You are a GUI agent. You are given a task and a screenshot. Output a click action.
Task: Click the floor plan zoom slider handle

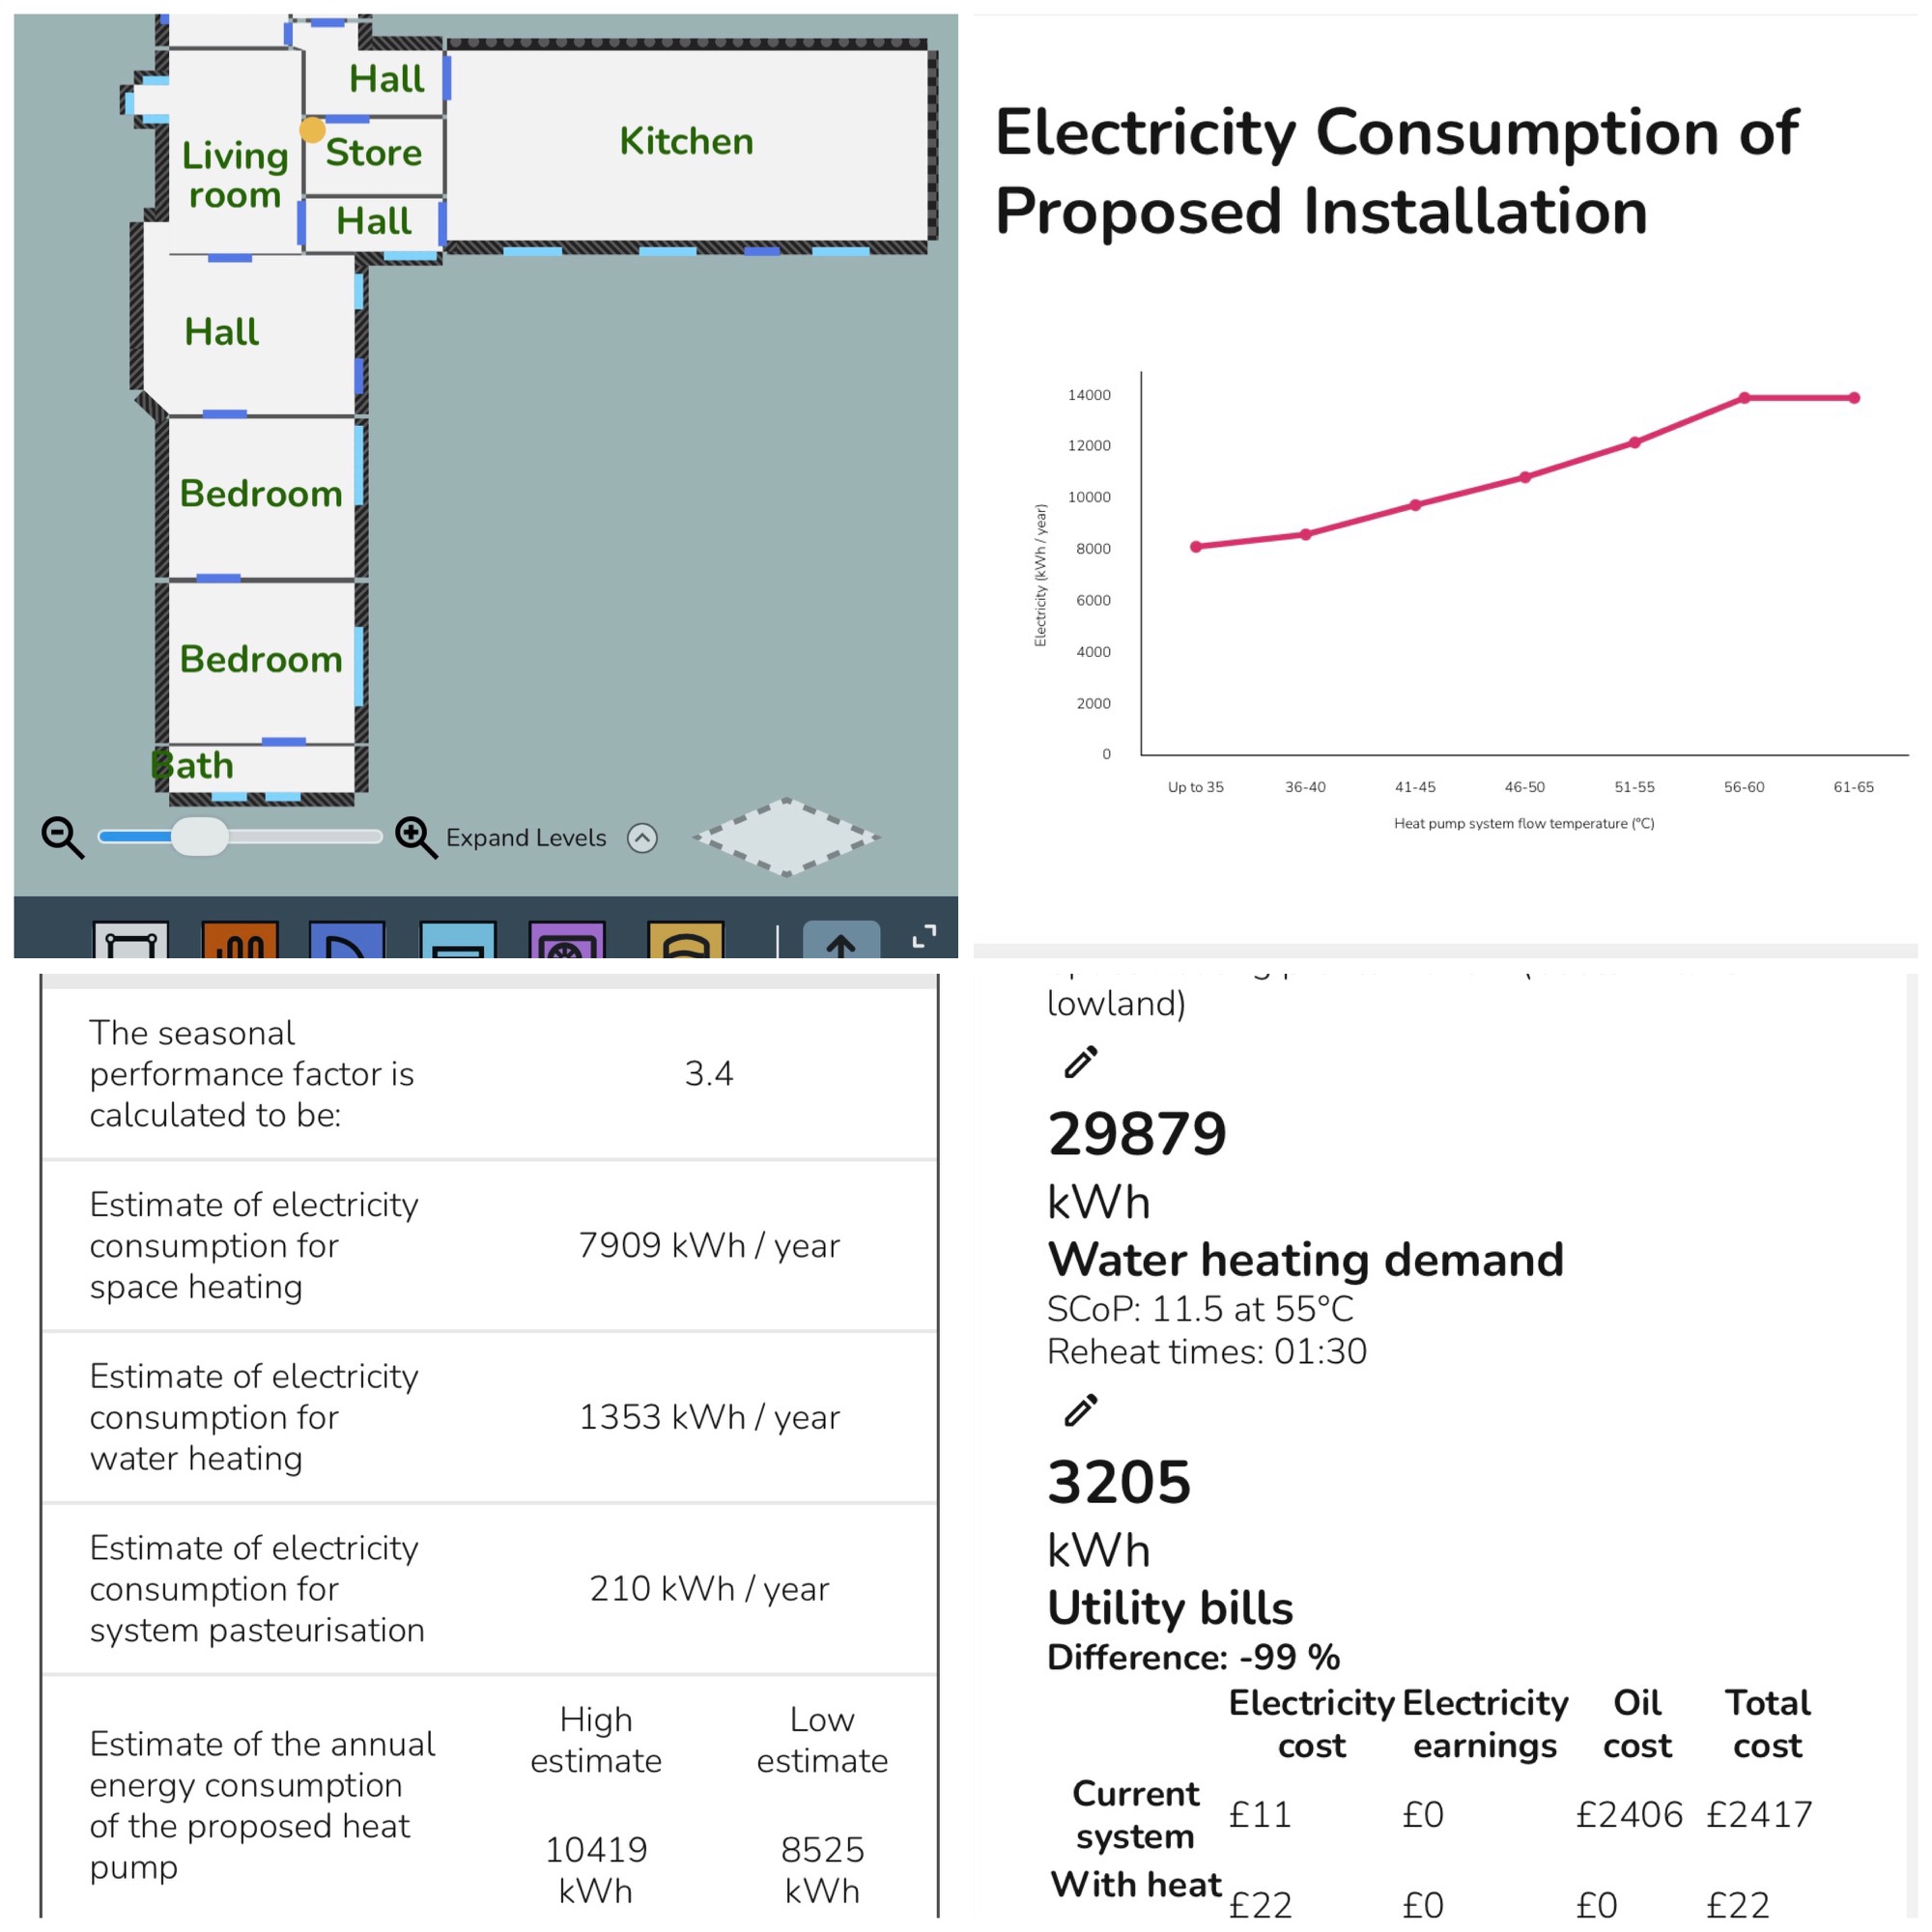click(x=200, y=836)
